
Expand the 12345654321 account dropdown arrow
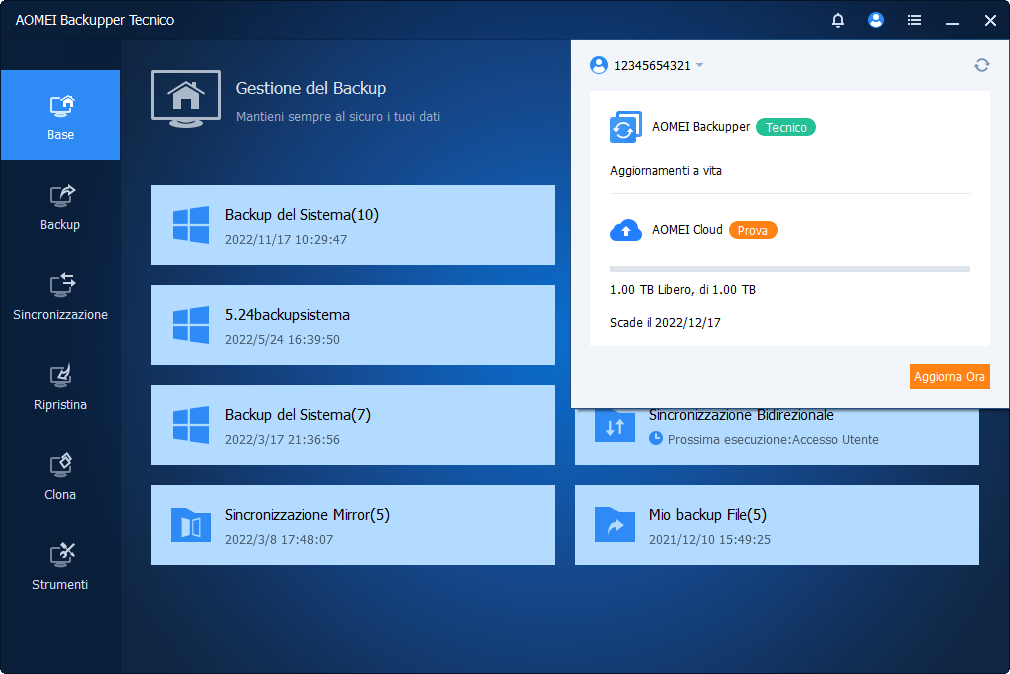tap(700, 65)
